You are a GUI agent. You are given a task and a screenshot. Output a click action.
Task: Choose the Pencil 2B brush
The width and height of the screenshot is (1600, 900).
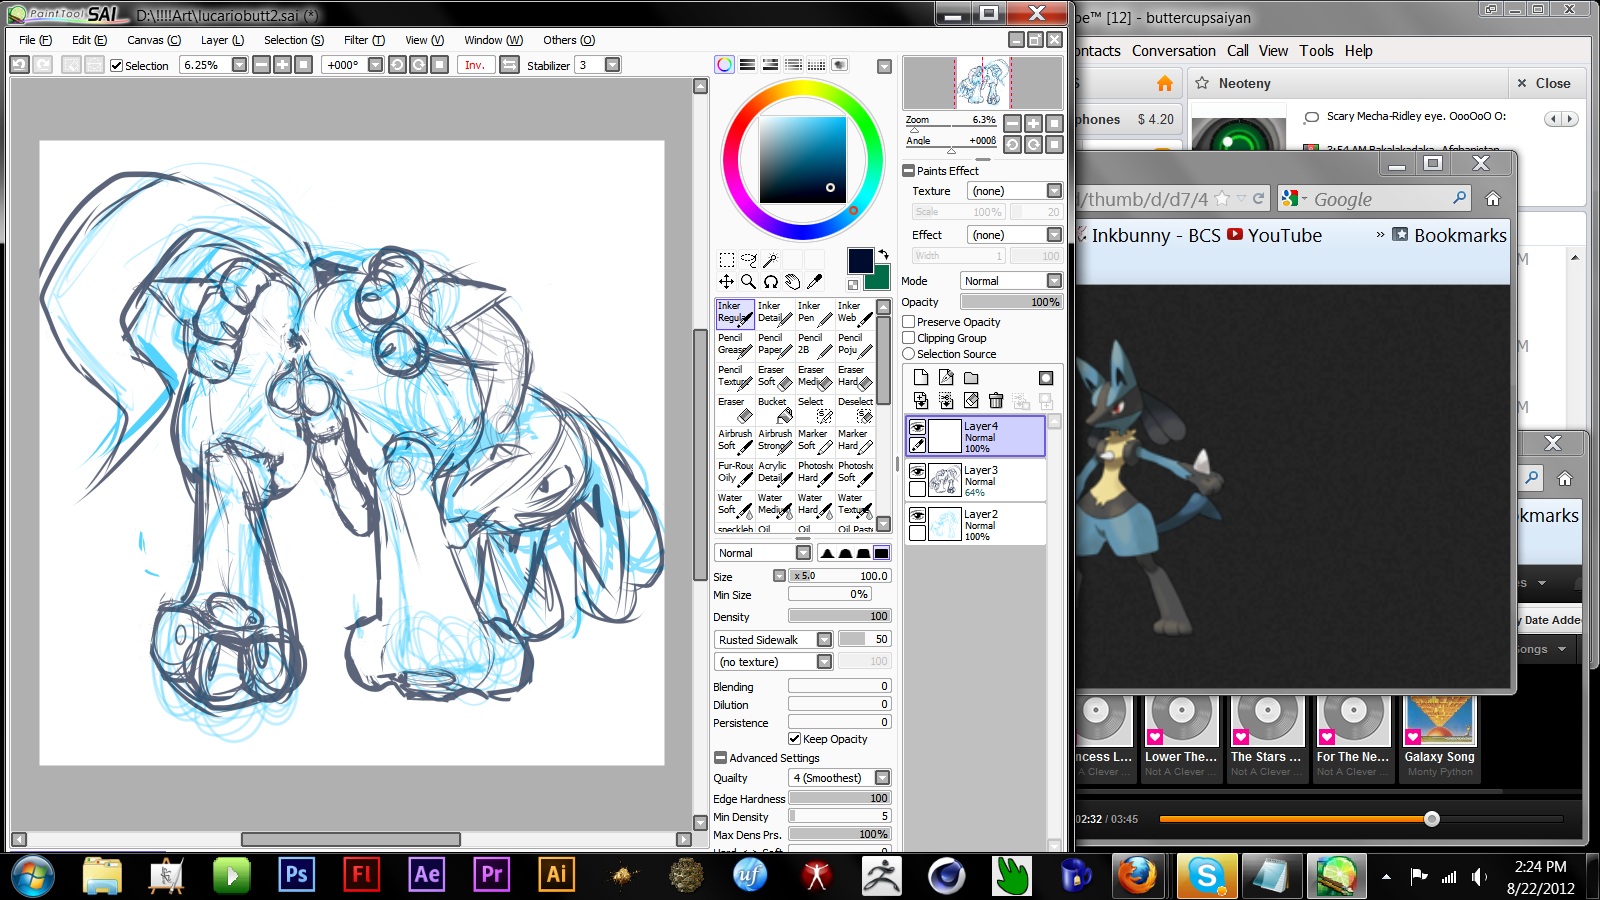815,345
